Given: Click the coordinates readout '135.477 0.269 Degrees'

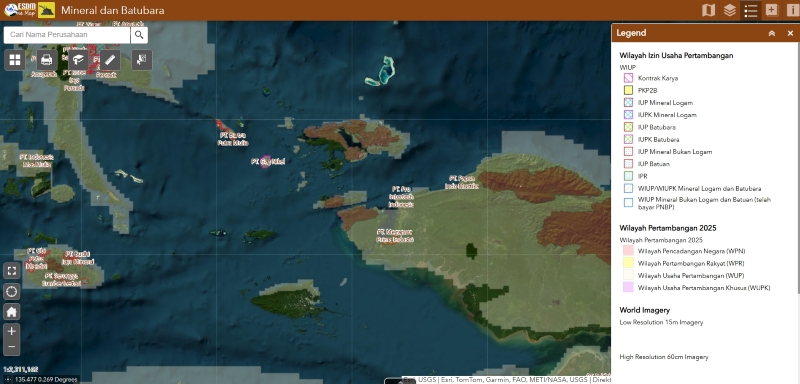Looking at the screenshot, I should tap(45, 379).
